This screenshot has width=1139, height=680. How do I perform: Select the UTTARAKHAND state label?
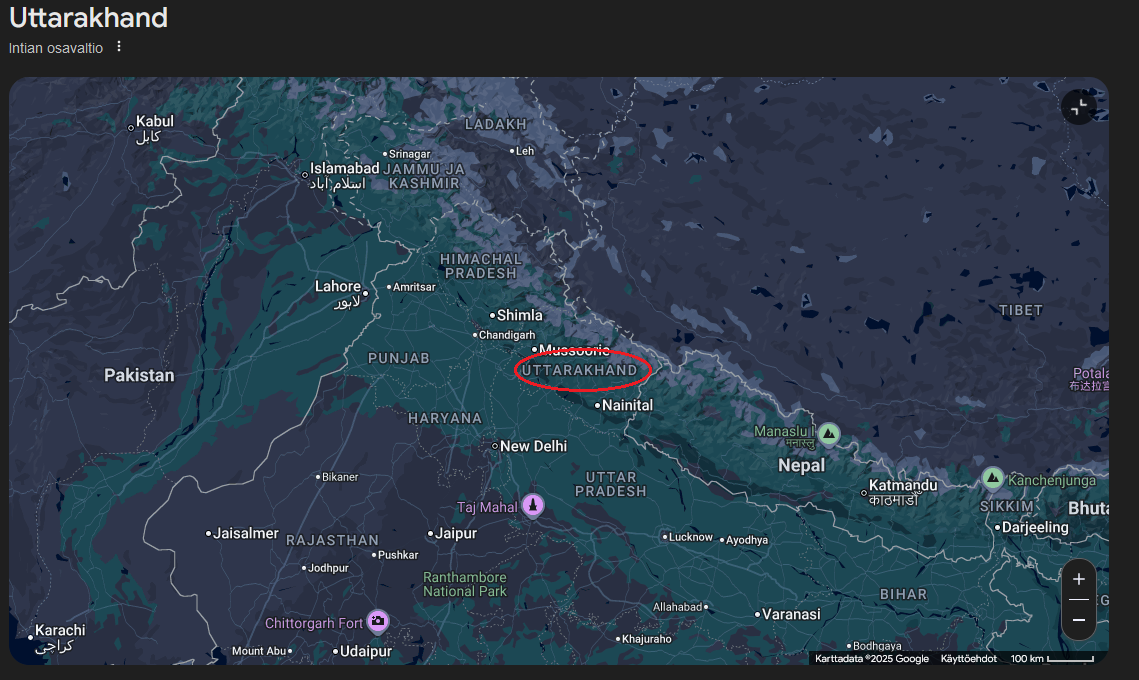pos(580,370)
